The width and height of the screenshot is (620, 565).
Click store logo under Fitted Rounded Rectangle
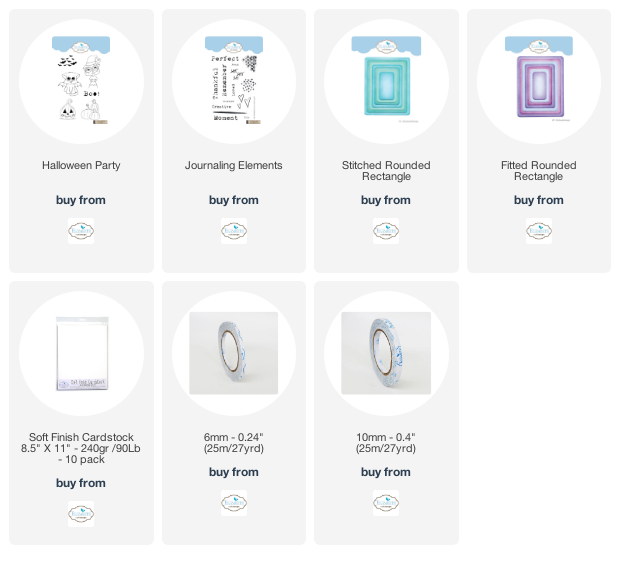[539, 231]
